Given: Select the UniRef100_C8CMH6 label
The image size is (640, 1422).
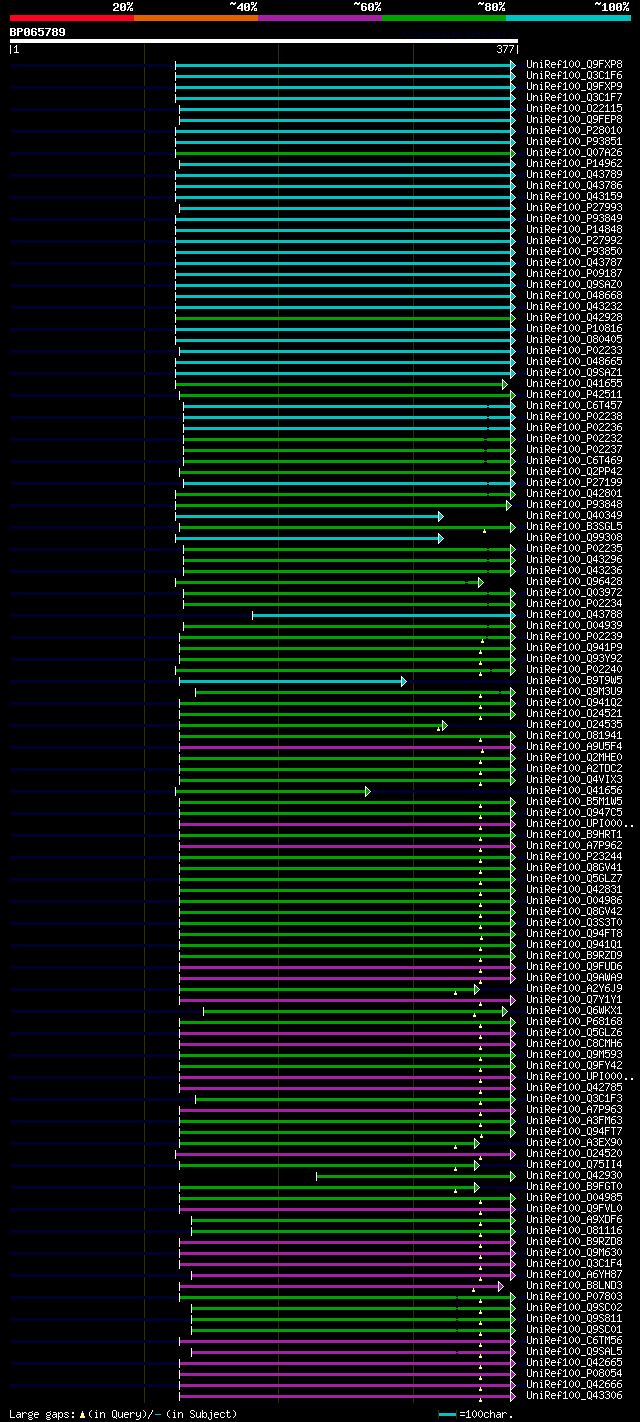Looking at the screenshot, I should click(574, 1044).
